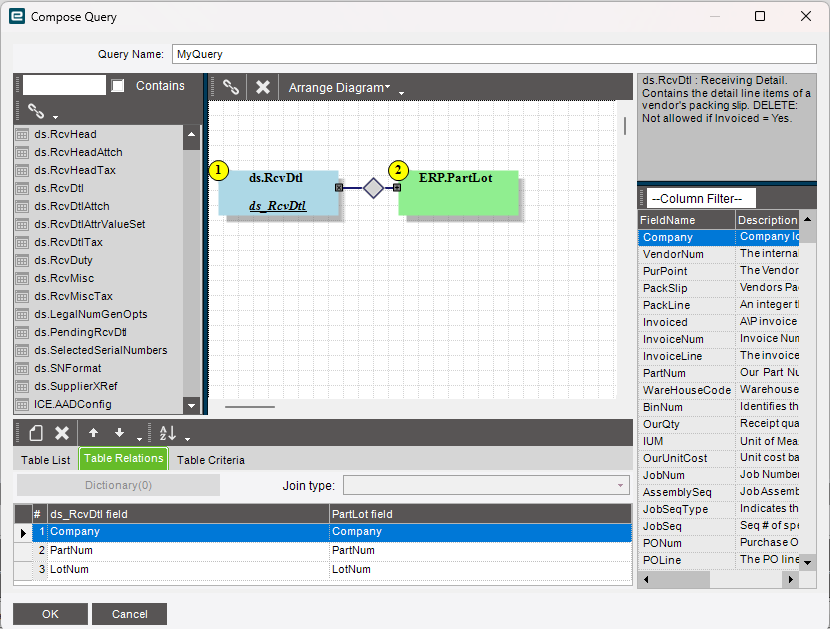The height and width of the screenshot is (629, 830).
Task: Click the Epicor app icon in the title bar
Action: [x=17, y=16]
